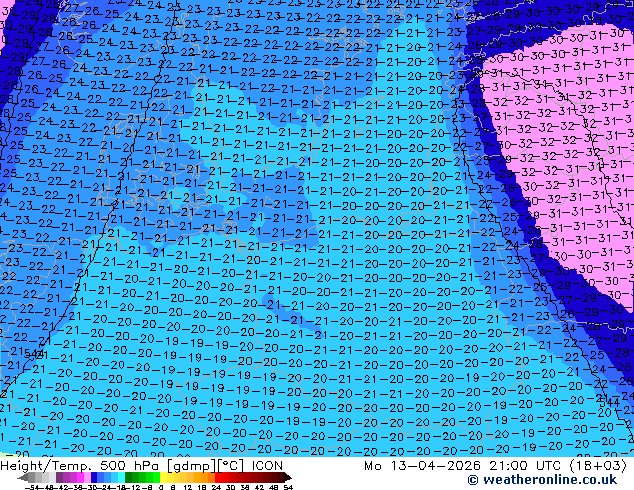Click the dark brown right arrow of the color scale
Image resolution: width=634 pixels, height=490 pixels.
coord(287,477)
